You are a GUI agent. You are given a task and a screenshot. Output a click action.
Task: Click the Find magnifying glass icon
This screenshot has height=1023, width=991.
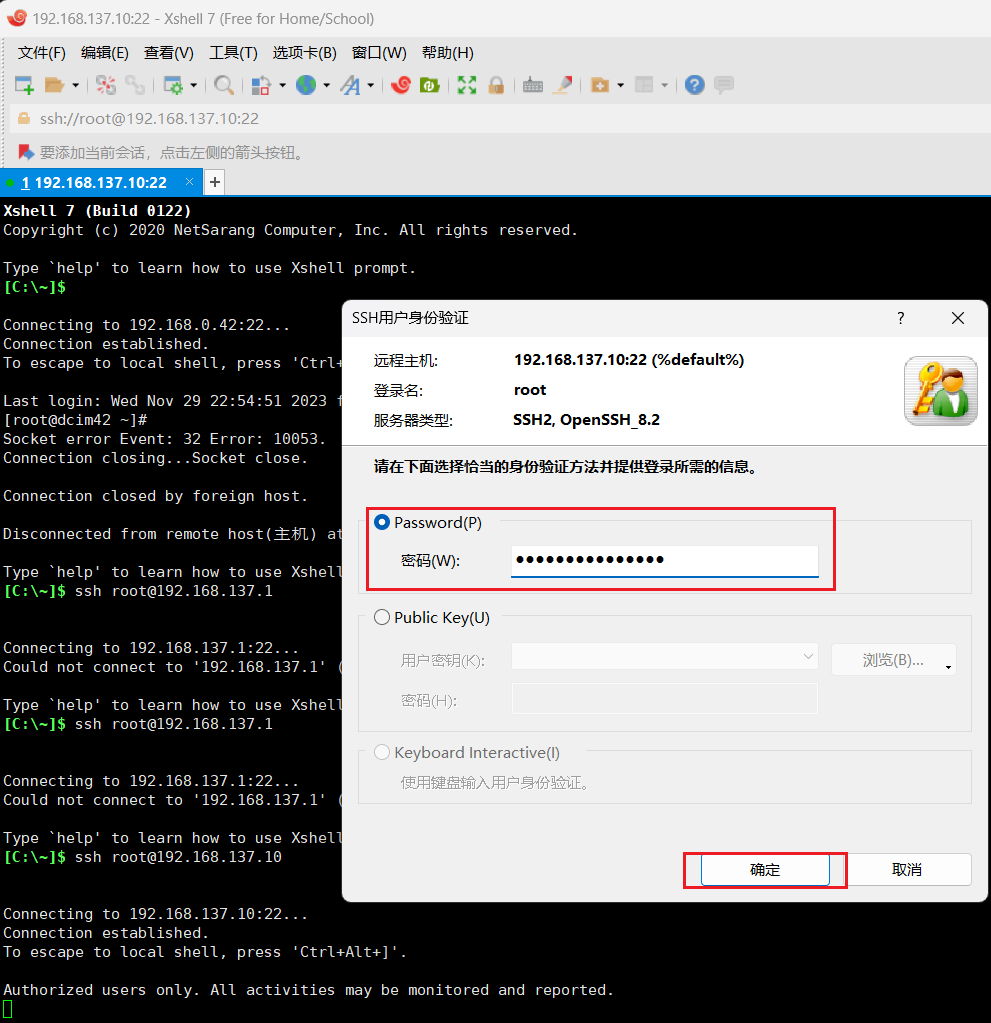(x=224, y=85)
